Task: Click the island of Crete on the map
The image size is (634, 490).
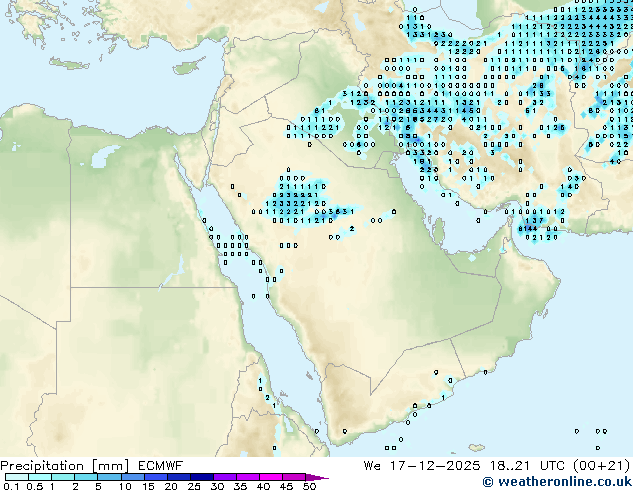Action: (x=69, y=64)
